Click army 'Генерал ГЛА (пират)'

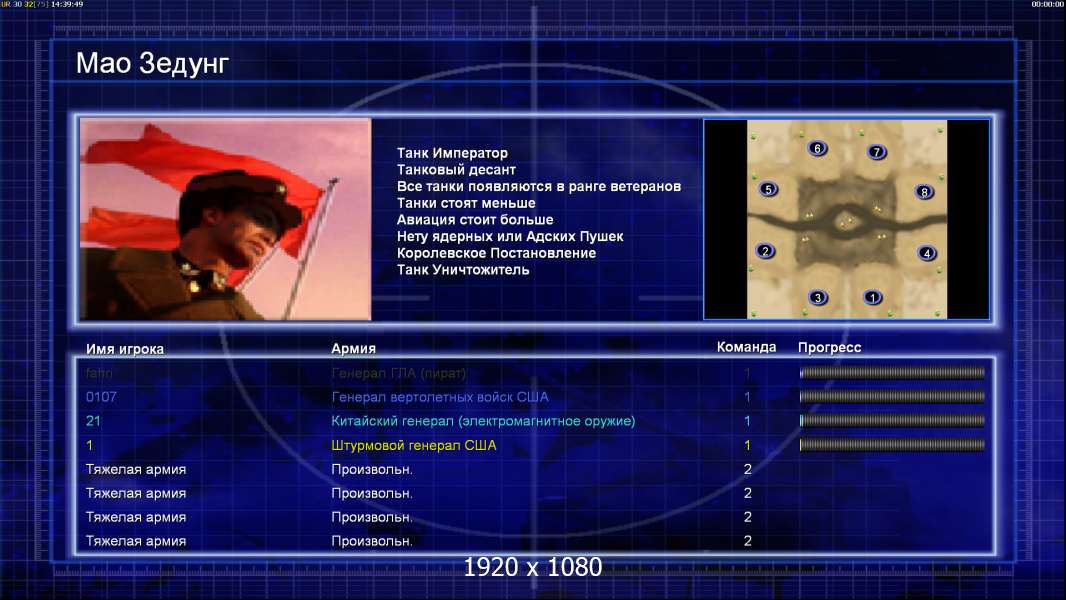(398, 373)
